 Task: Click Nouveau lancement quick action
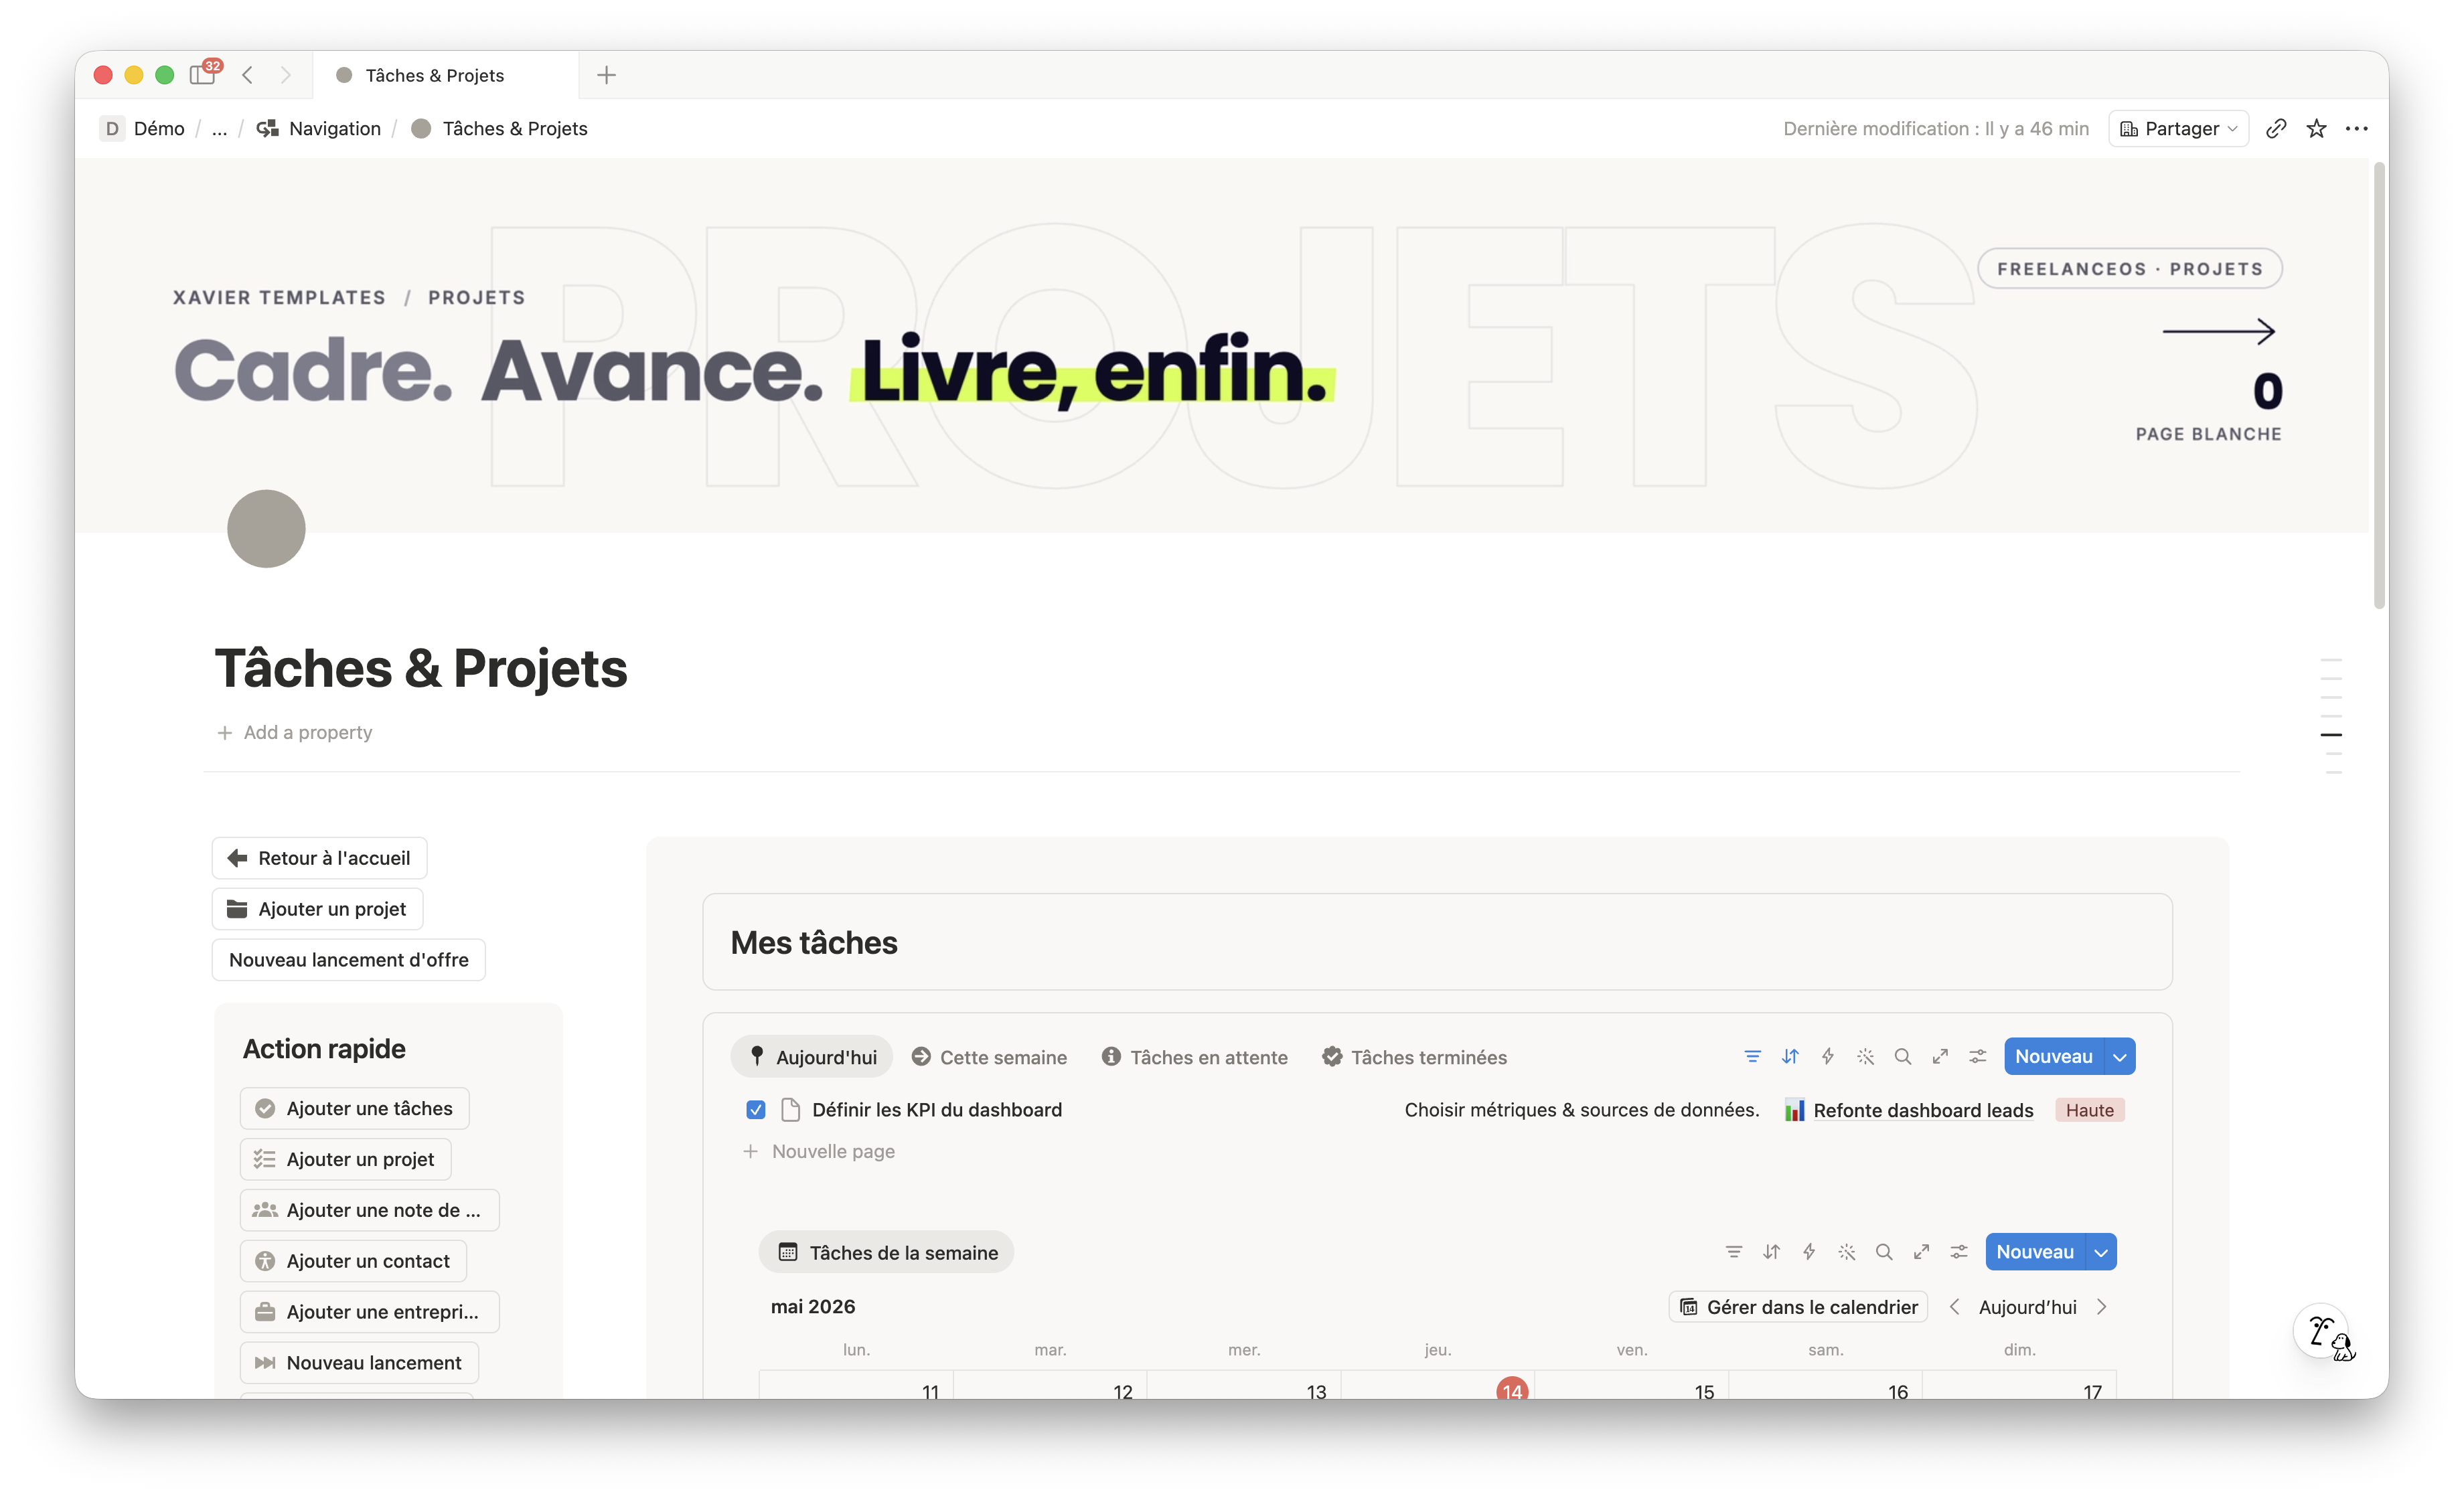pos(360,1363)
